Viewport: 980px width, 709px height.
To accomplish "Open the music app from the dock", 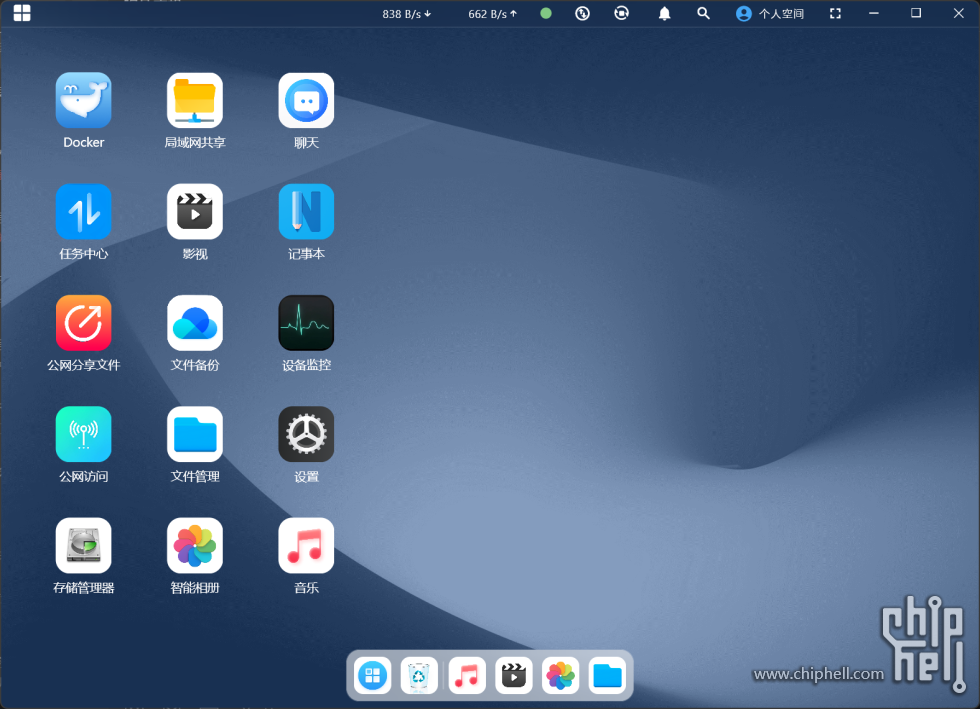I will (467, 676).
